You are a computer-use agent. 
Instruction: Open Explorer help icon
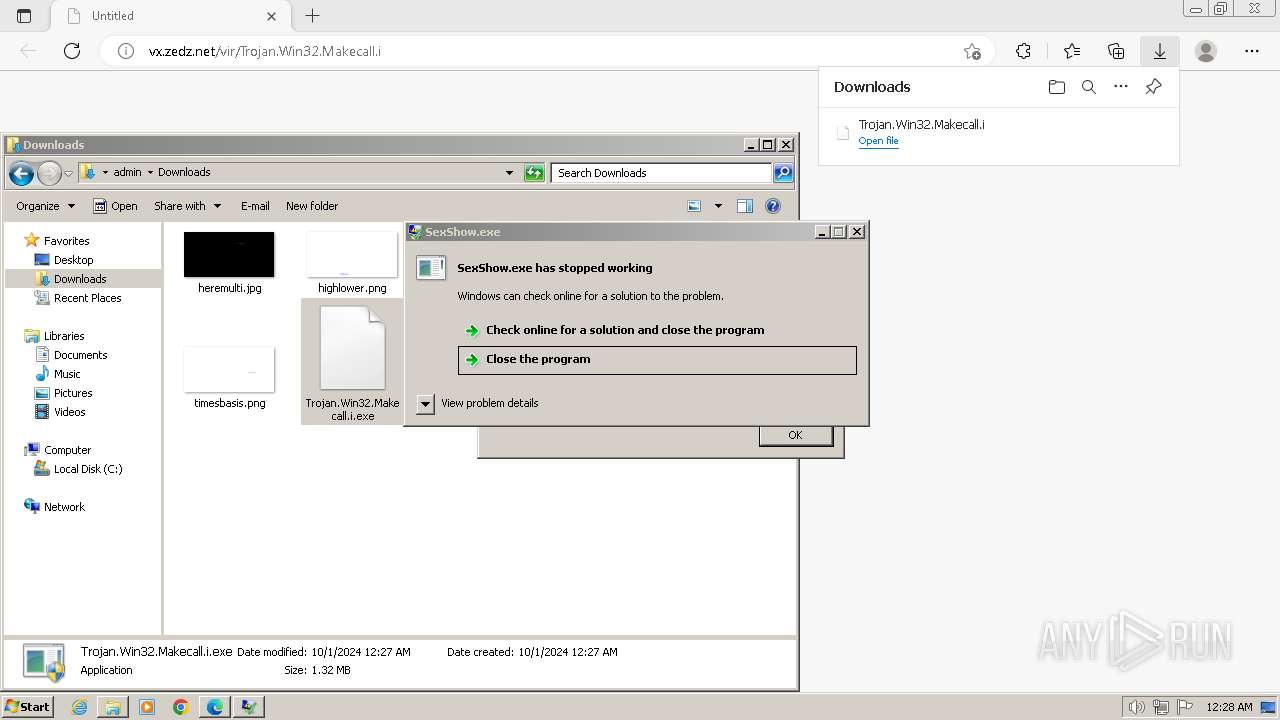773,206
